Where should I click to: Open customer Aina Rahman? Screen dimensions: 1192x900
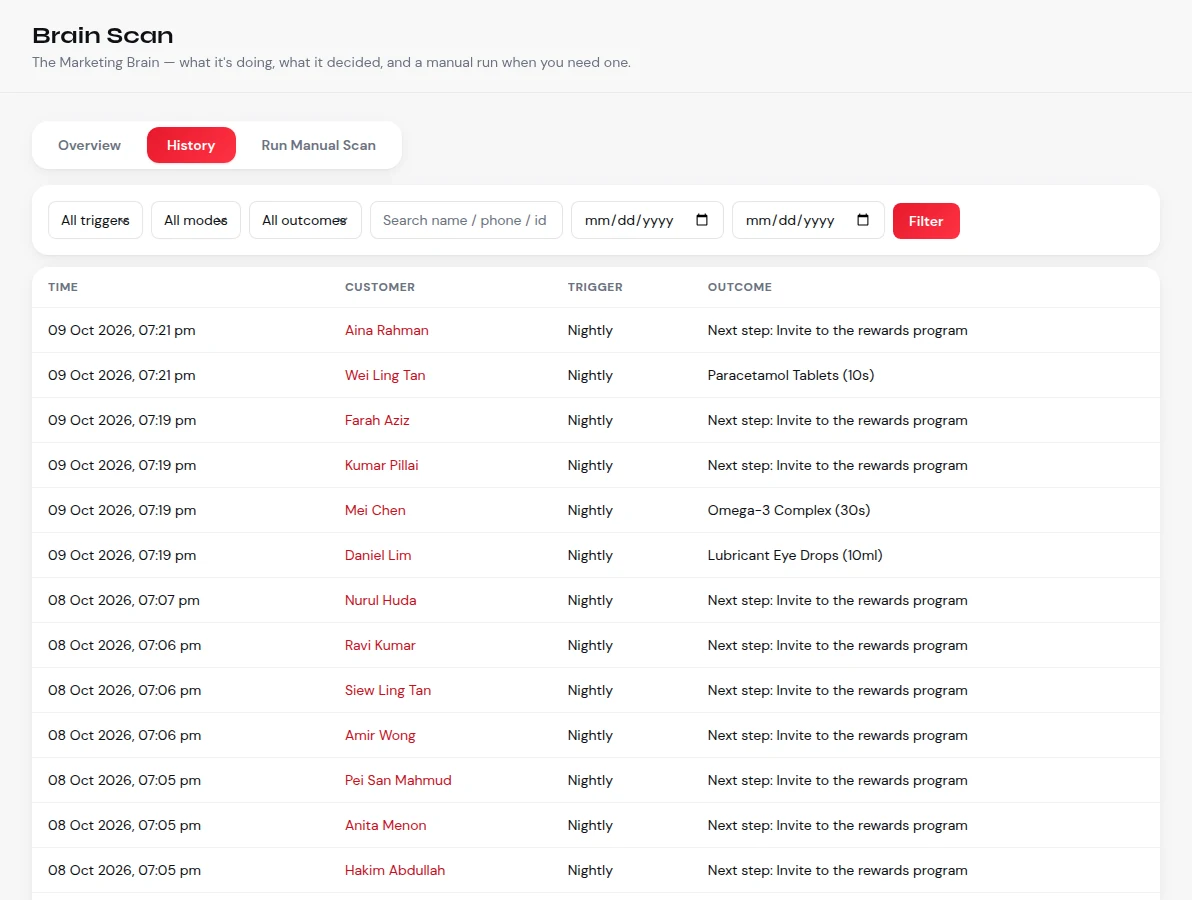386,330
